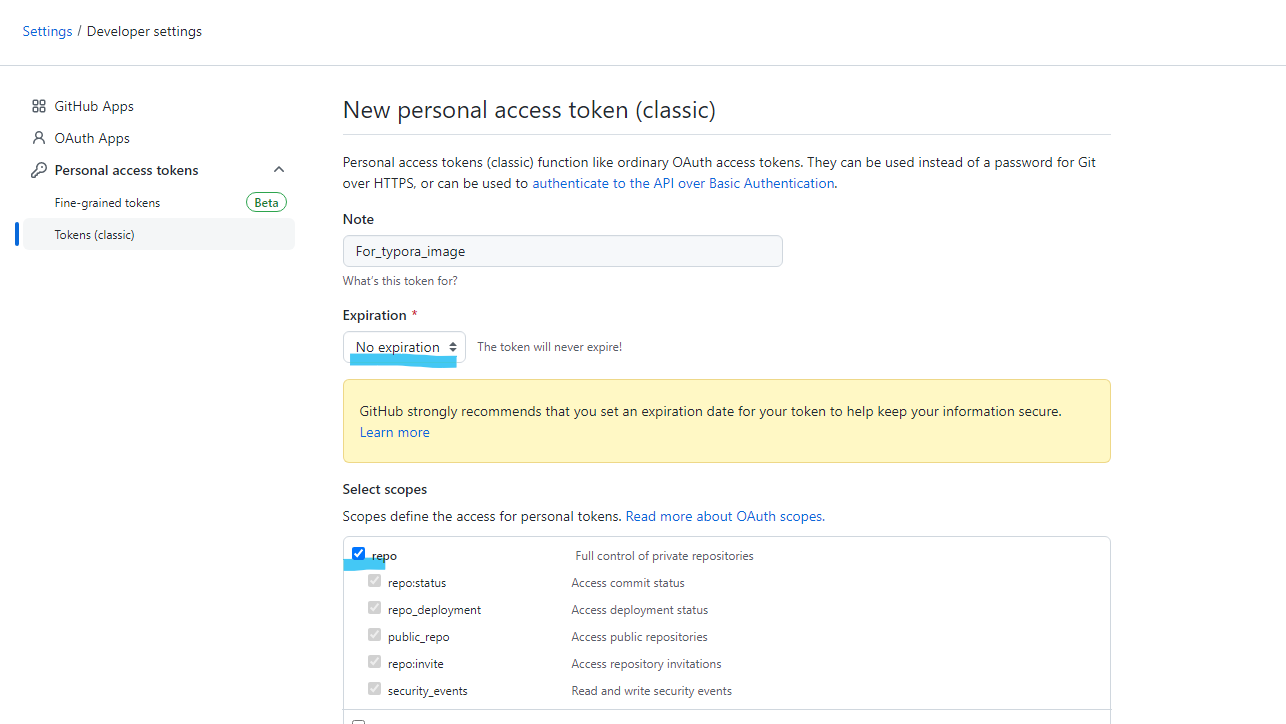Click the public_repo checkbox
Viewport: 1286px width, 724px height.
(374, 634)
